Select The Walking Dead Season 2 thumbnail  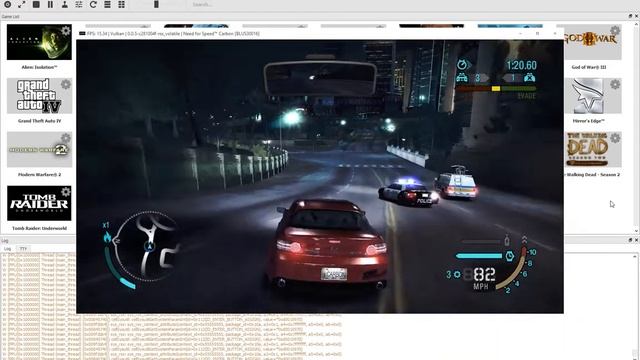tap(593, 149)
